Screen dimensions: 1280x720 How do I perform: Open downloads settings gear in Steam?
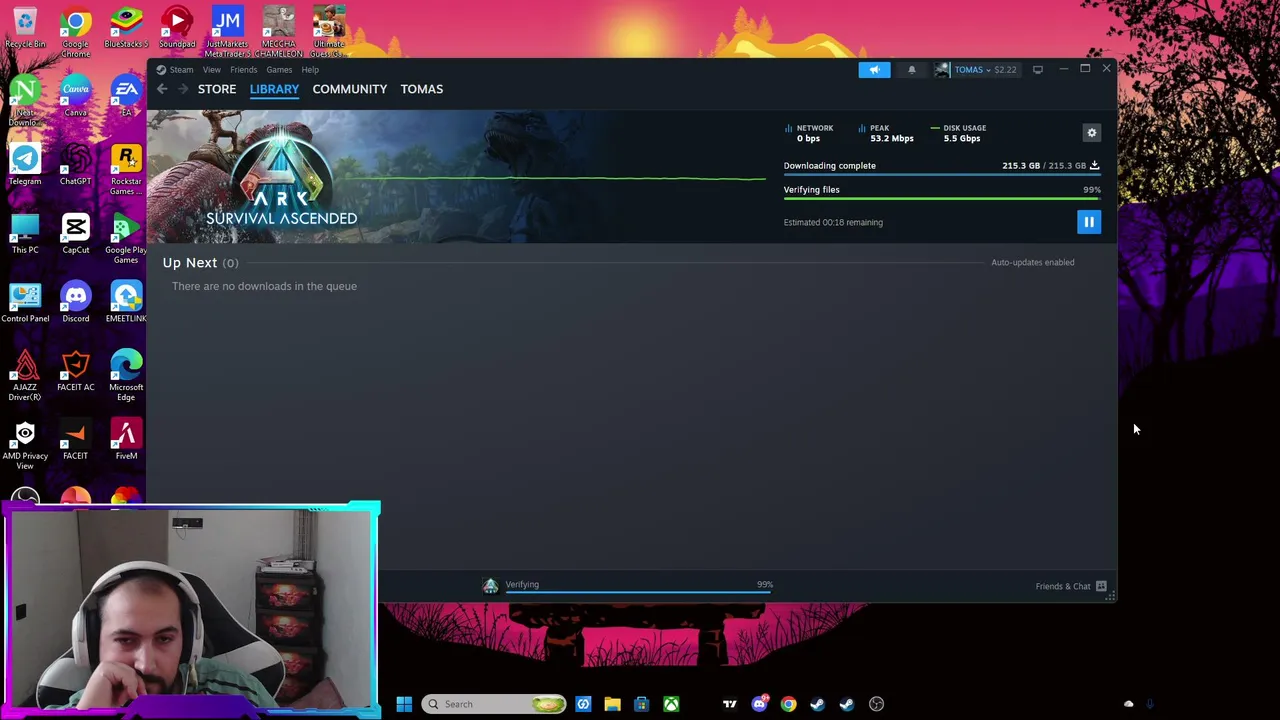coord(1092,132)
